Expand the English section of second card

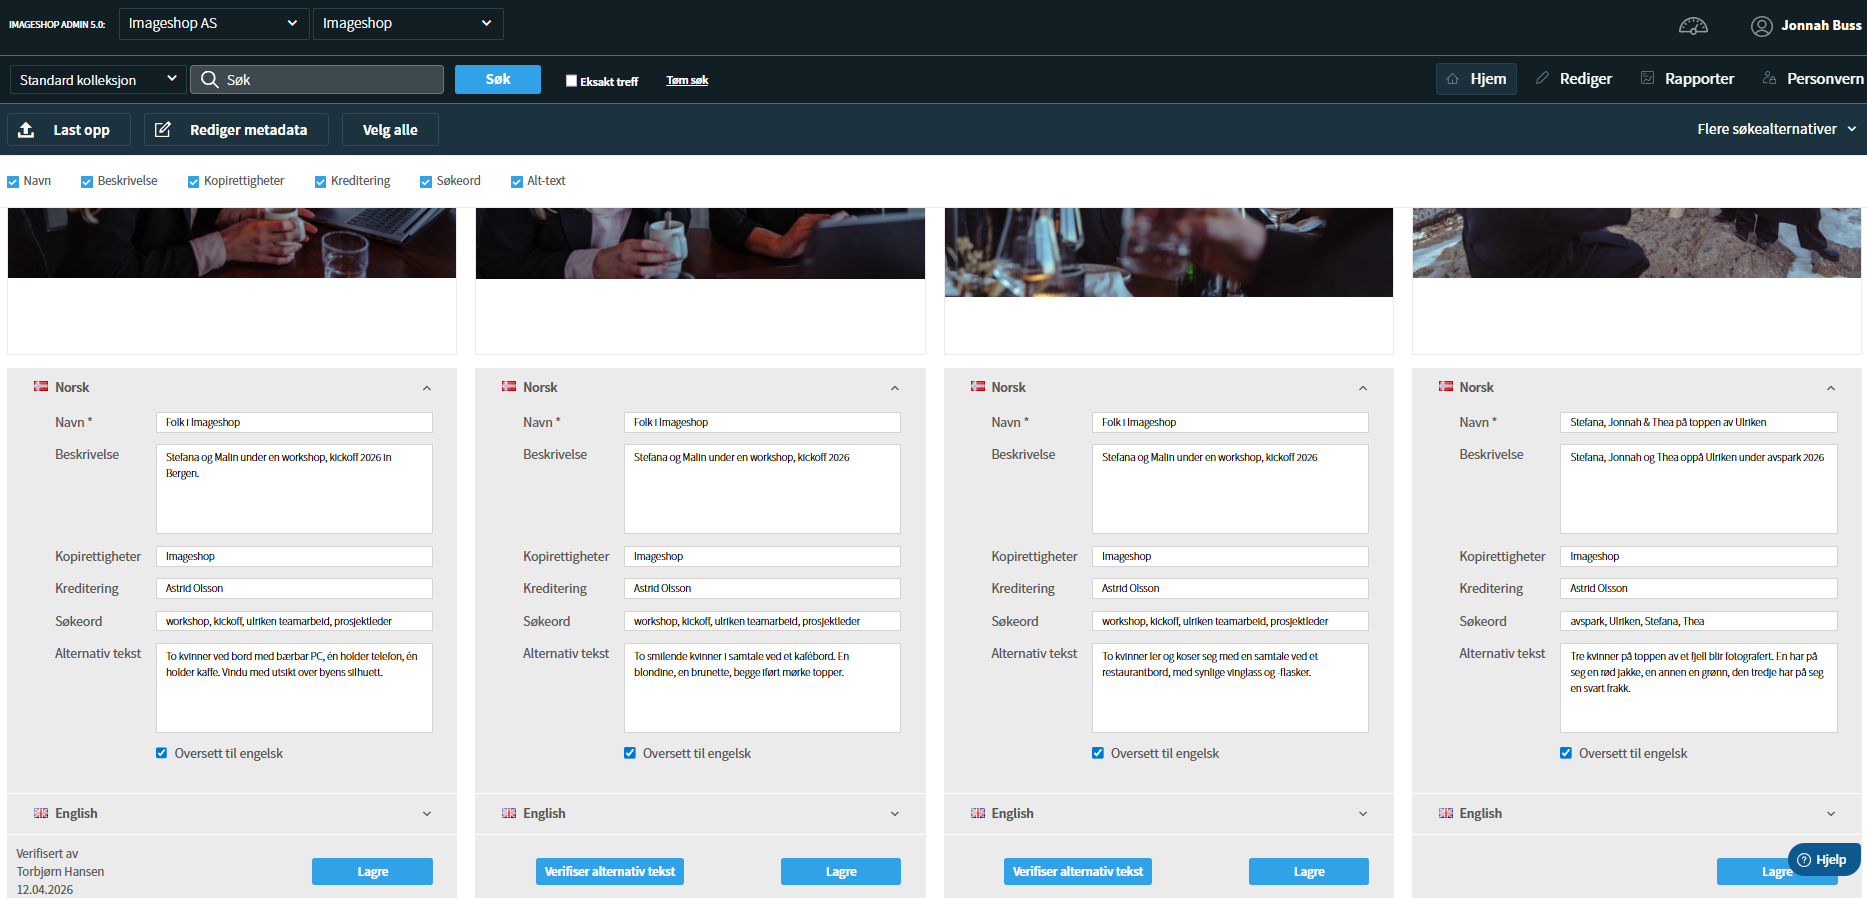699,813
